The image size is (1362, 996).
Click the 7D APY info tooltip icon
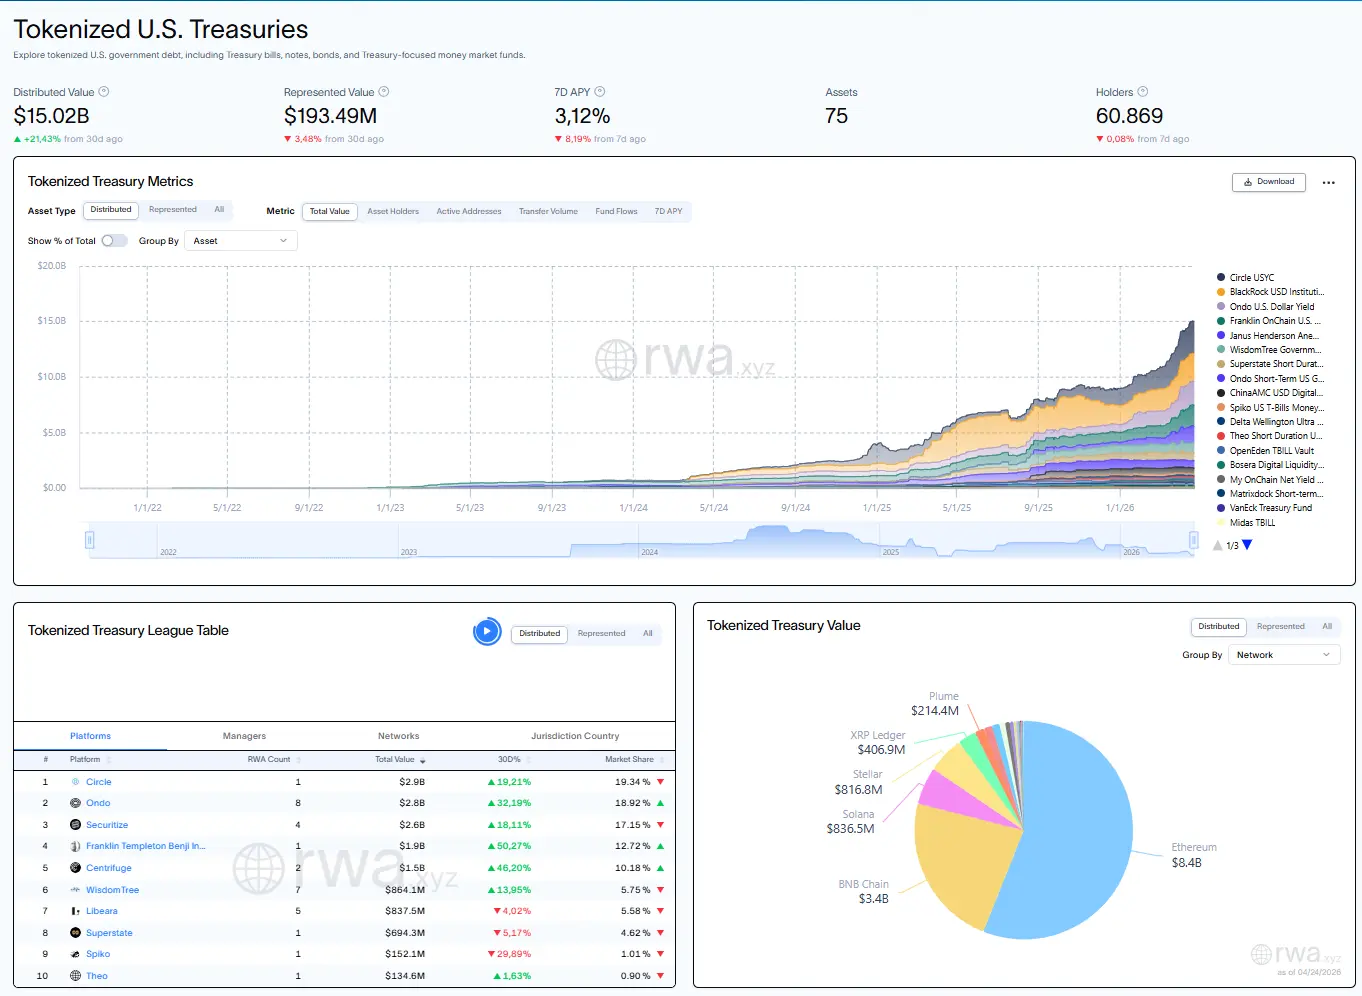click(x=599, y=91)
